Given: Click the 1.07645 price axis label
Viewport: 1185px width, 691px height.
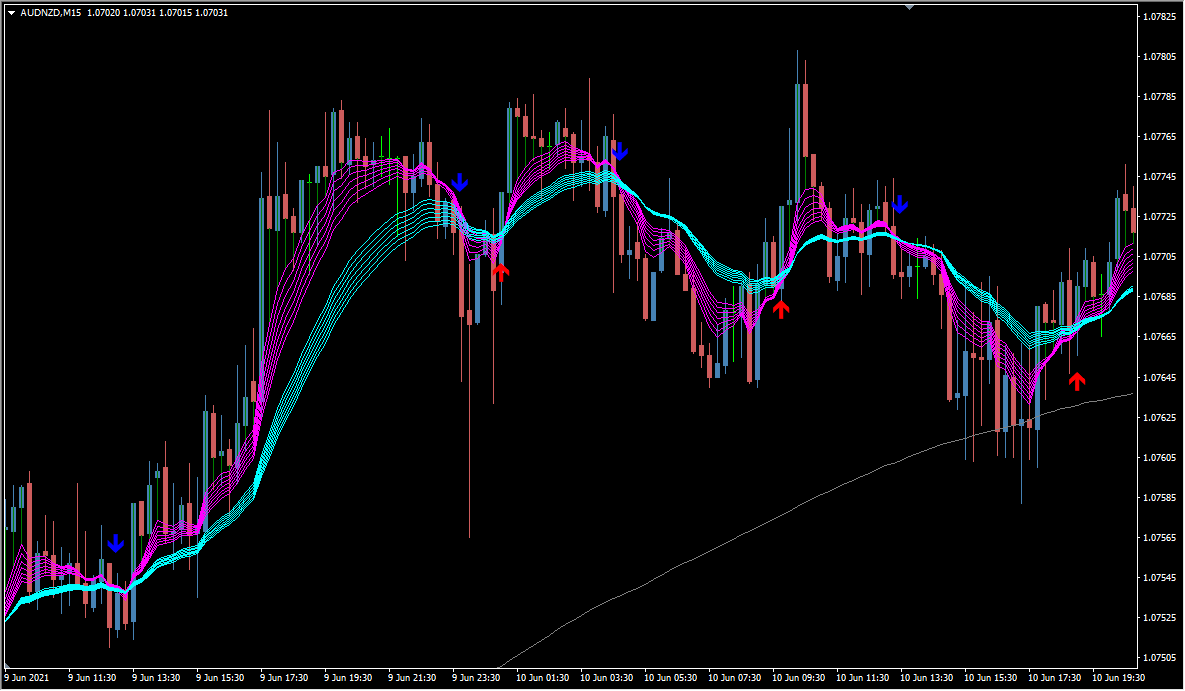Looking at the screenshot, I should 1160,377.
